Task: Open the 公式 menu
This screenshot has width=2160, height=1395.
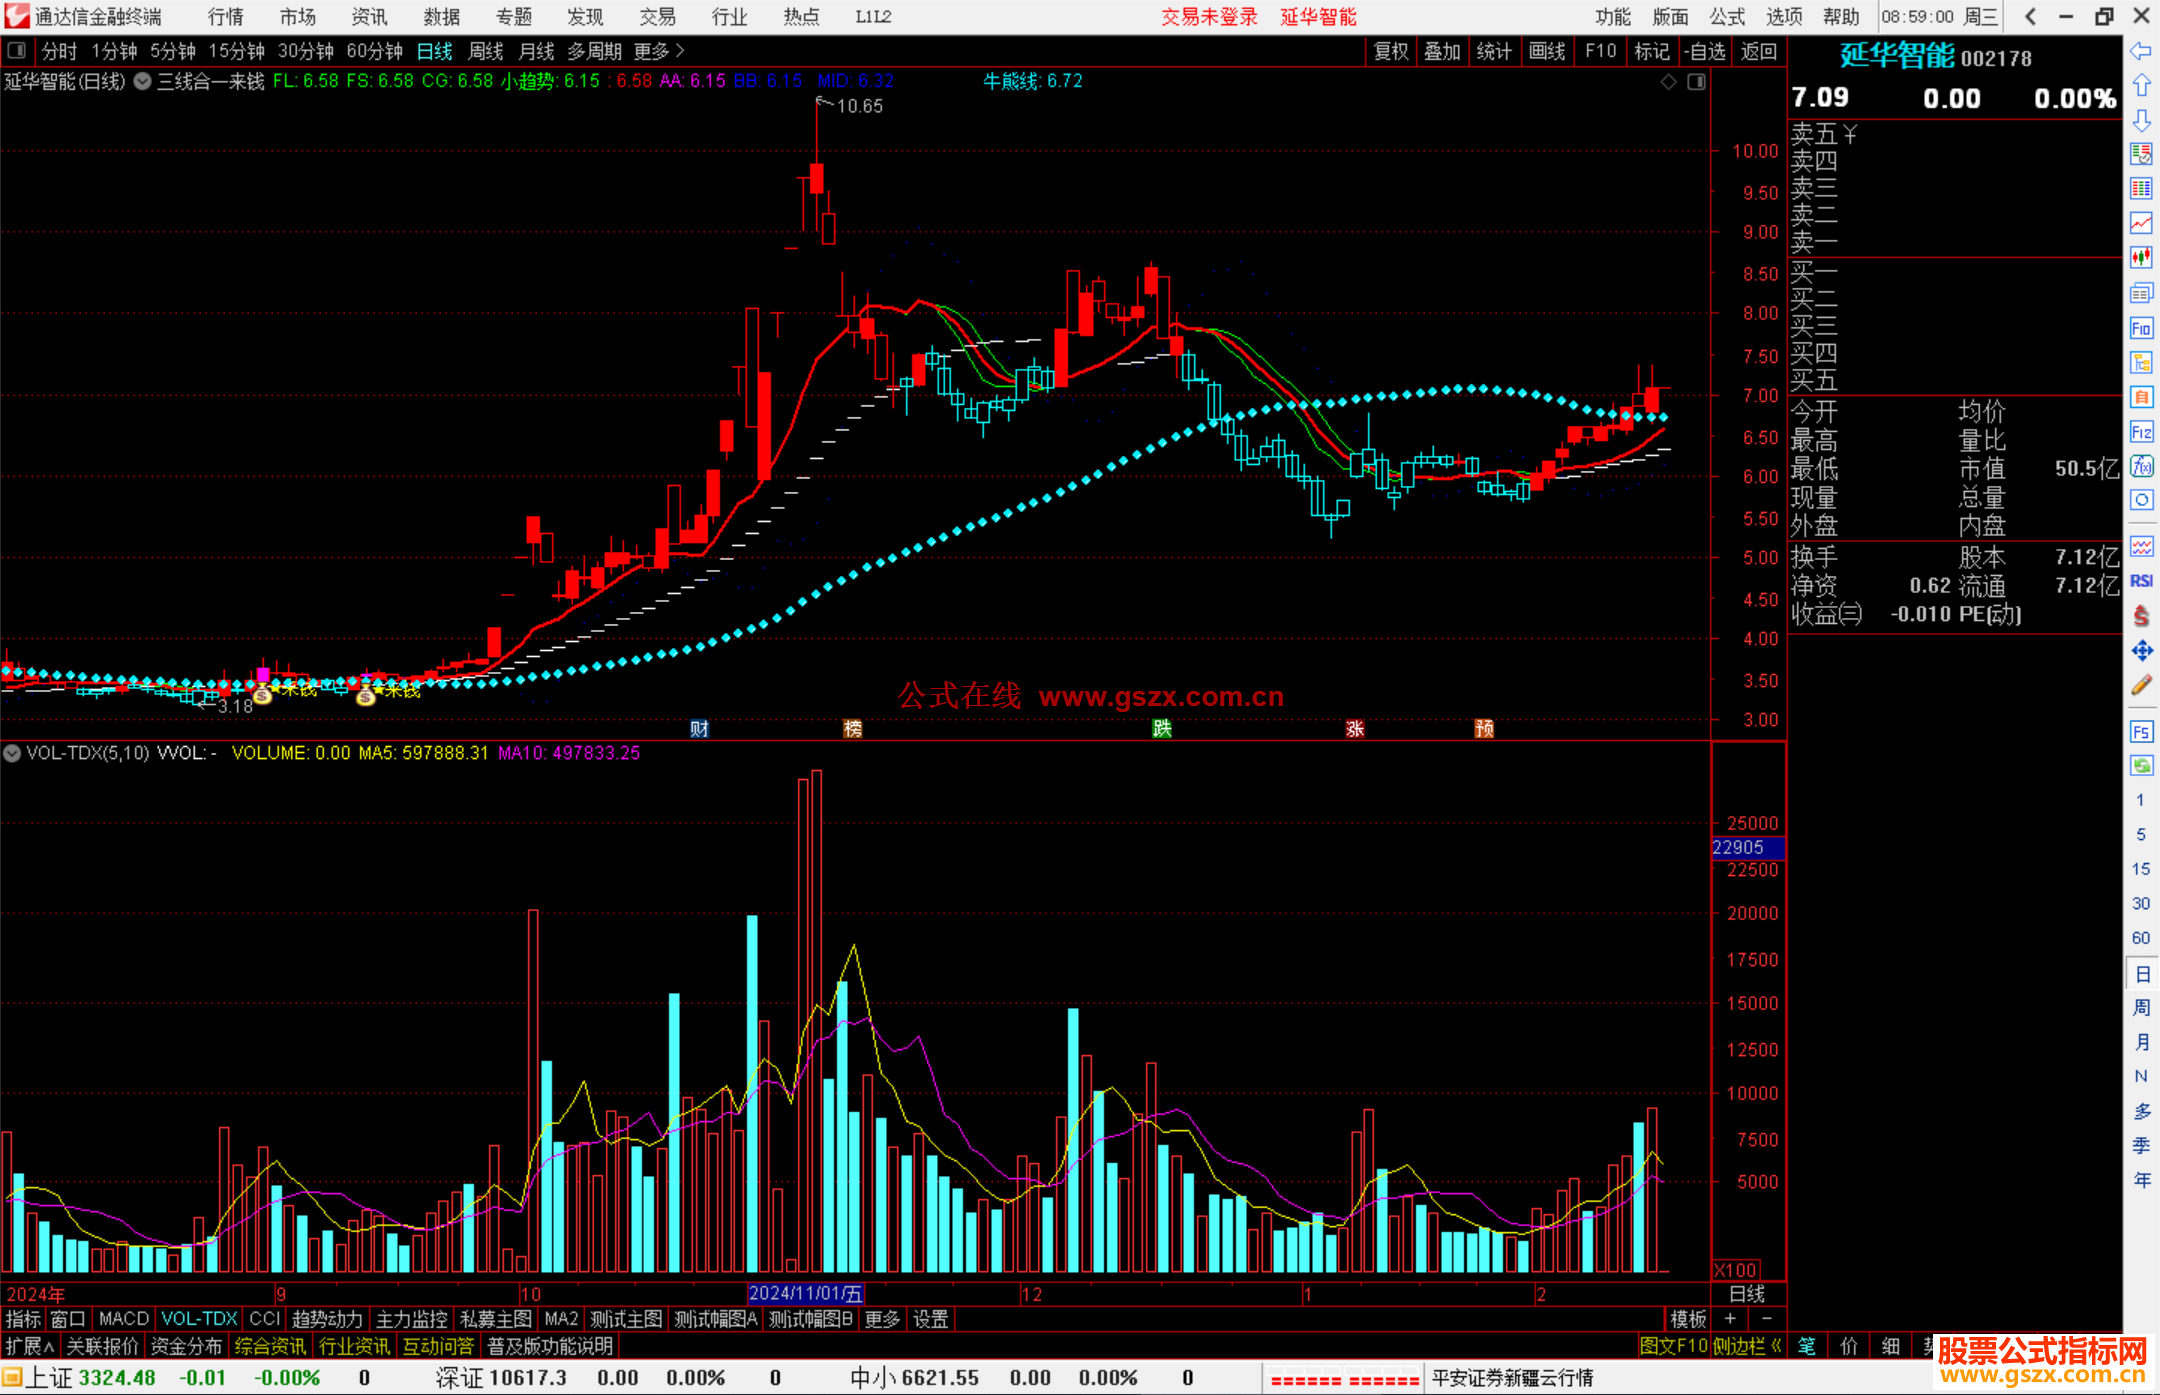Action: pos(1727,17)
